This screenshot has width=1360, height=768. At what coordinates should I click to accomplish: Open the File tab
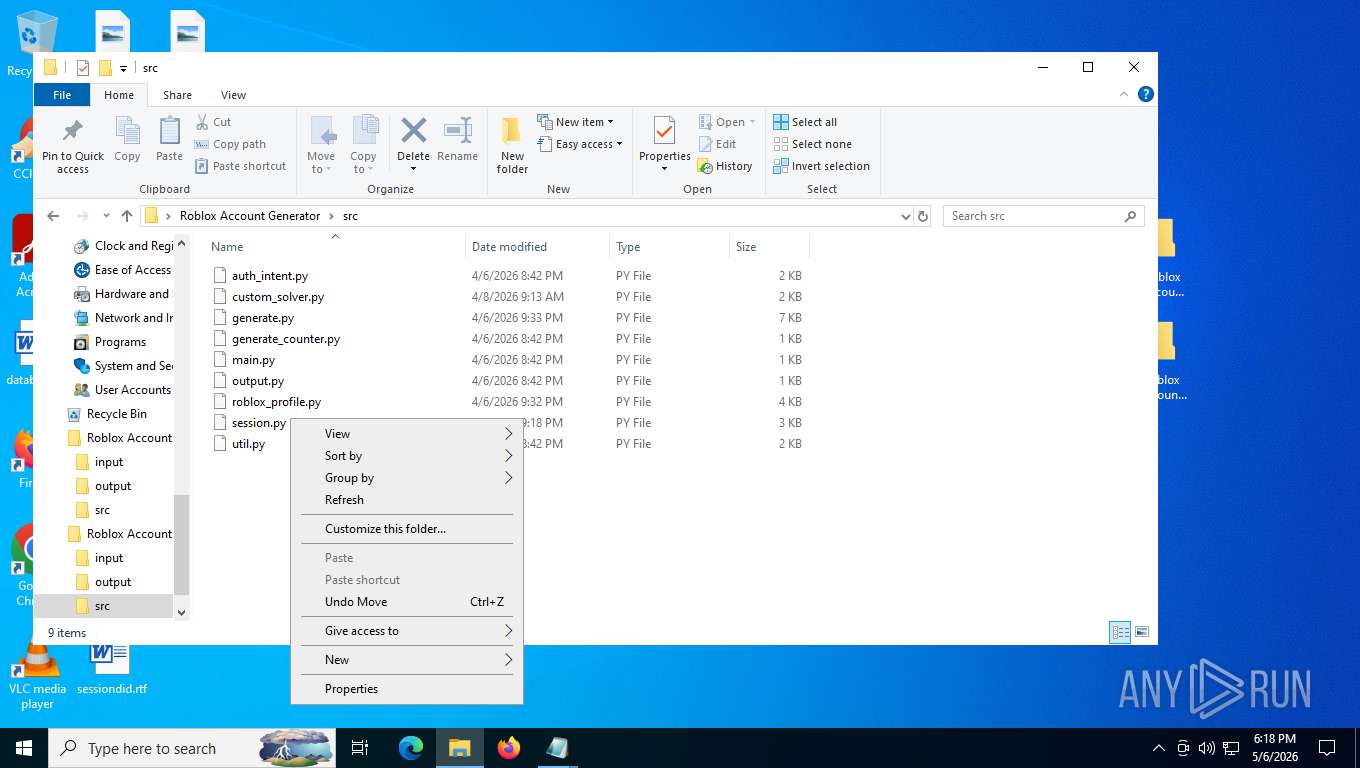coord(62,95)
